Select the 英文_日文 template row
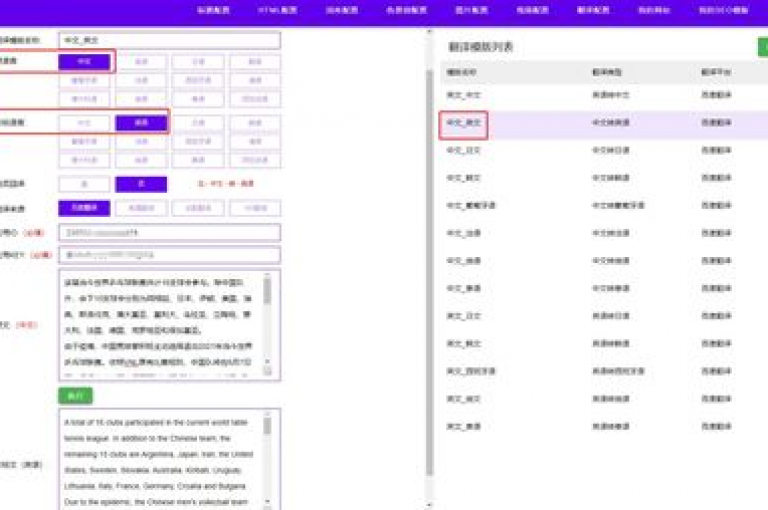 604,316
